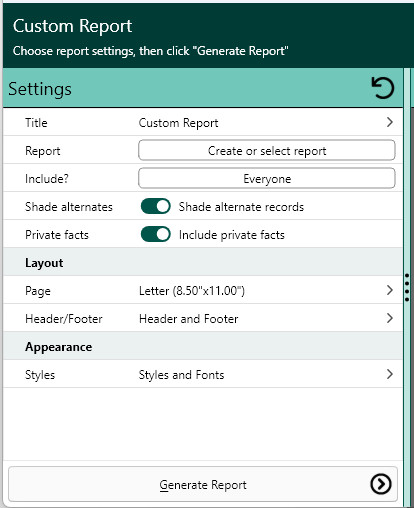The width and height of the screenshot is (414, 508).
Task: Click the Appearance section heading
Action: click(x=59, y=347)
